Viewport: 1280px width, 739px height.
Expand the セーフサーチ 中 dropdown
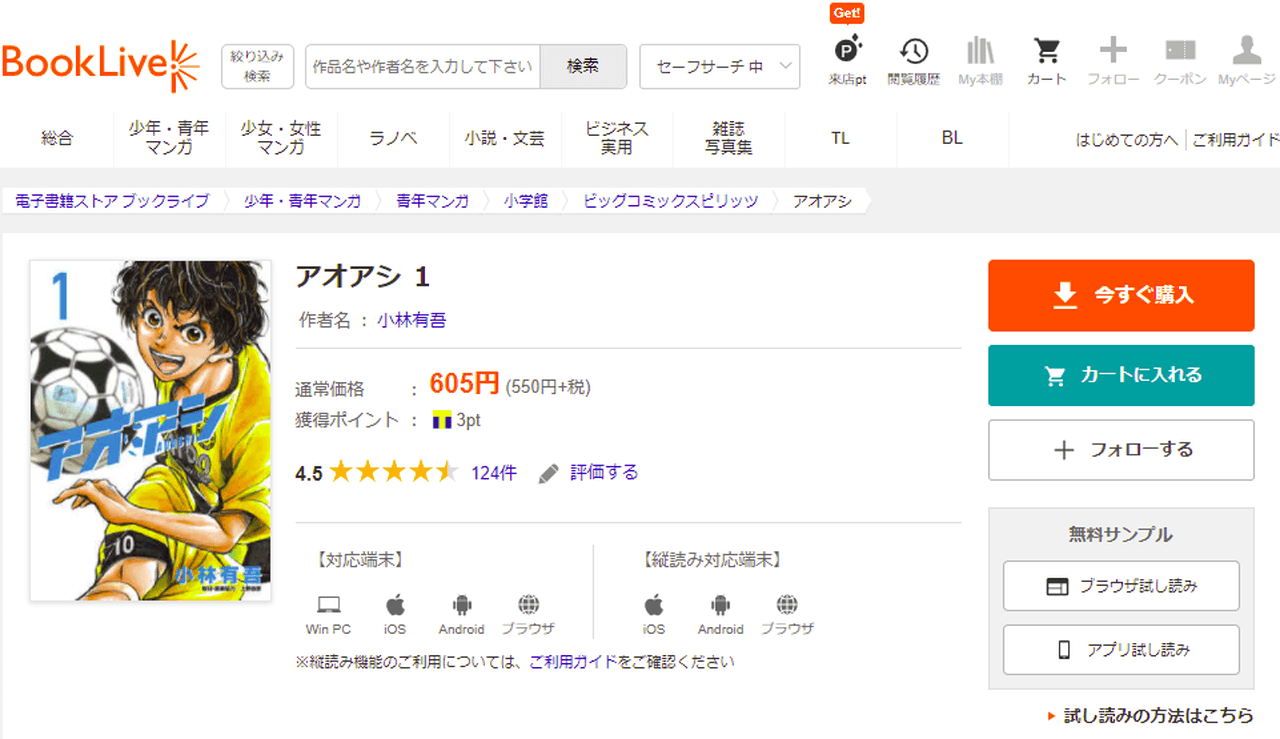(x=719, y=67)
